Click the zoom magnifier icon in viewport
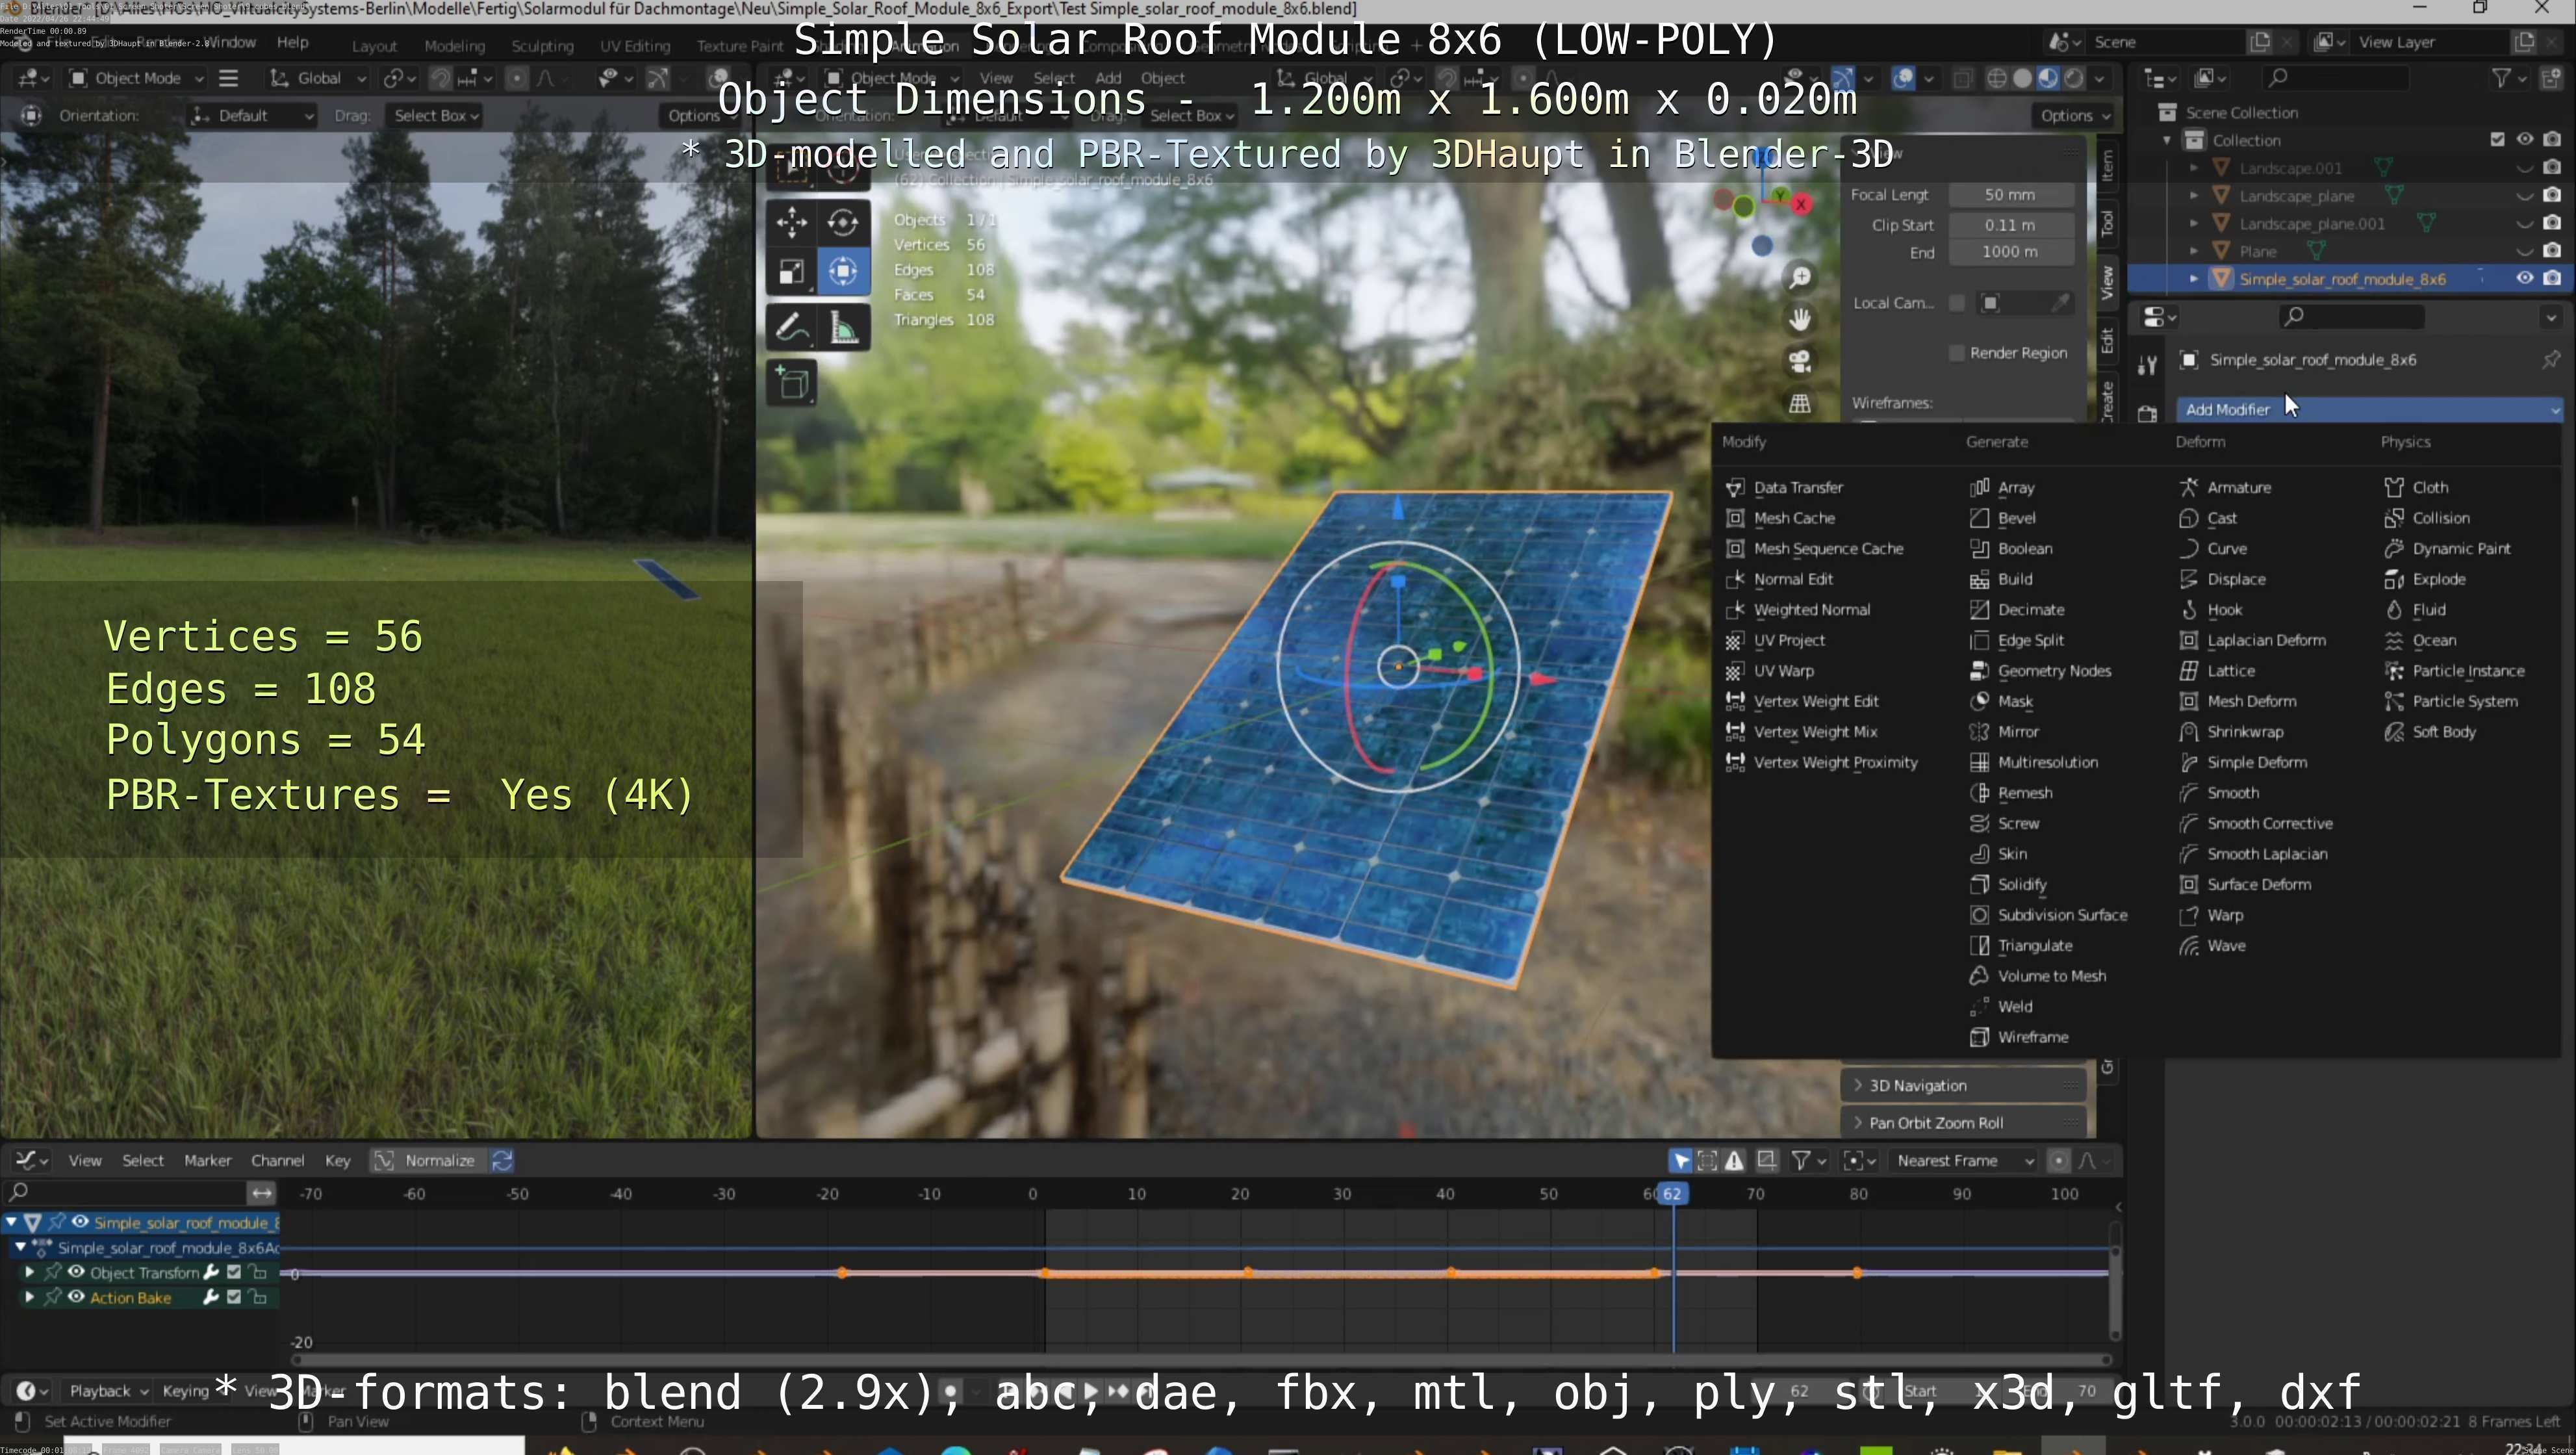Viewport: 2576px width, 1455px height. 1800,277
